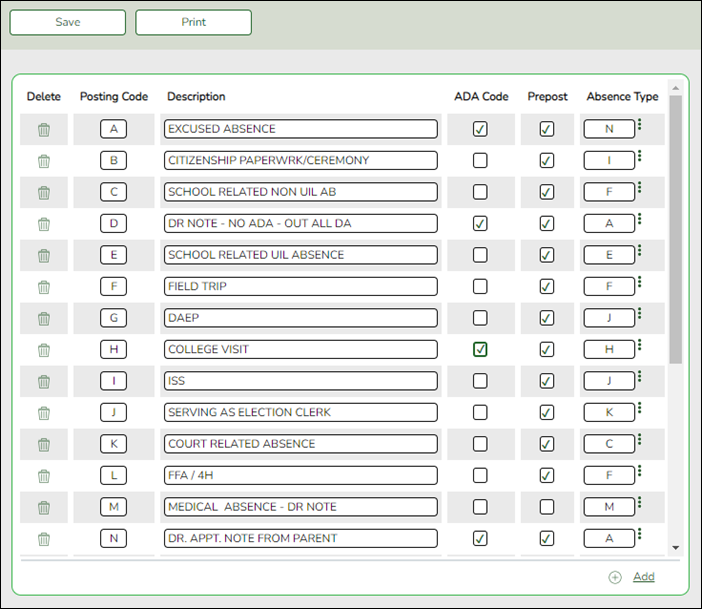Enable Prepost for MEDICAL ABSENCE - DR NOTE
702x609 pixels.
coord(547,507)
